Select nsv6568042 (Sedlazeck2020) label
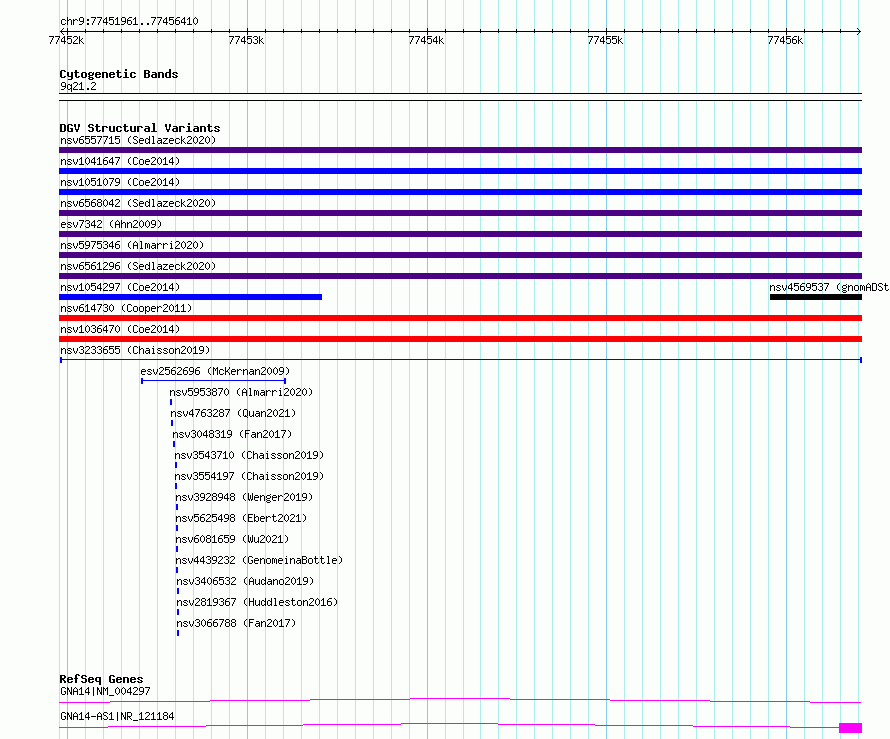 pos(138,203)
